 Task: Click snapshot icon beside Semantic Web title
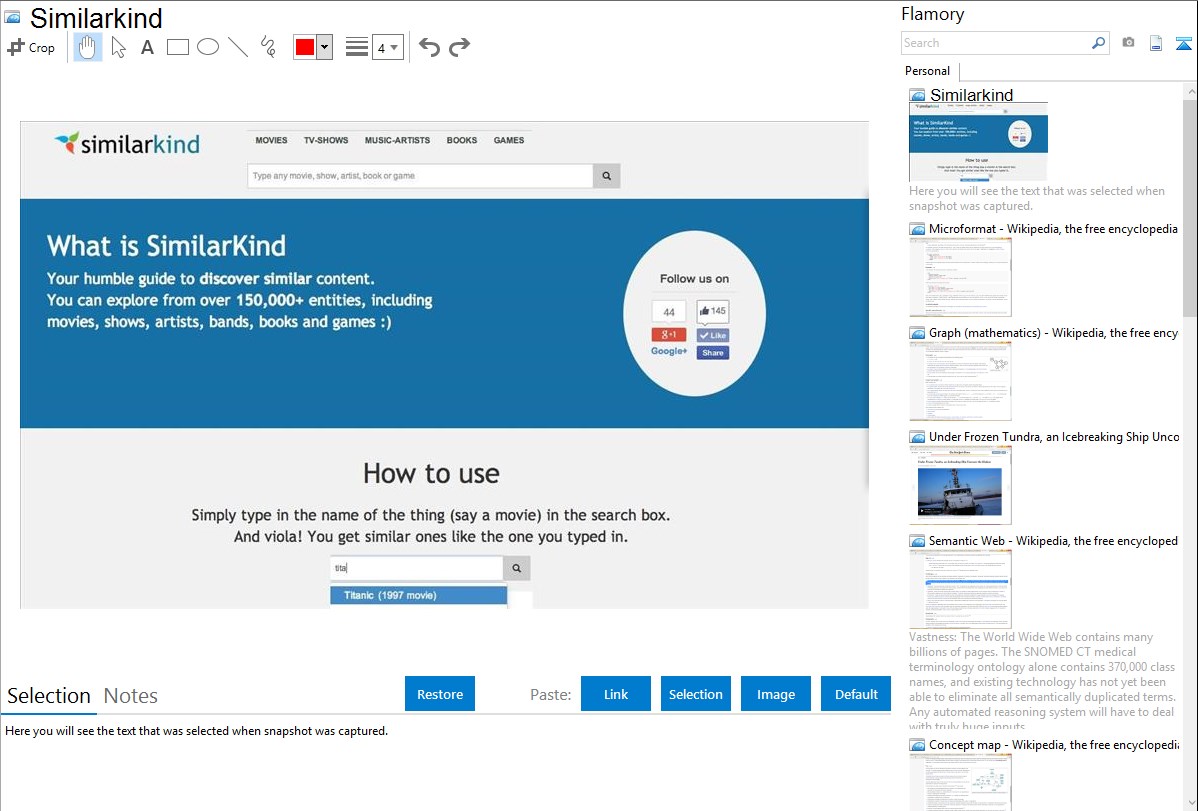pos(917,540)
